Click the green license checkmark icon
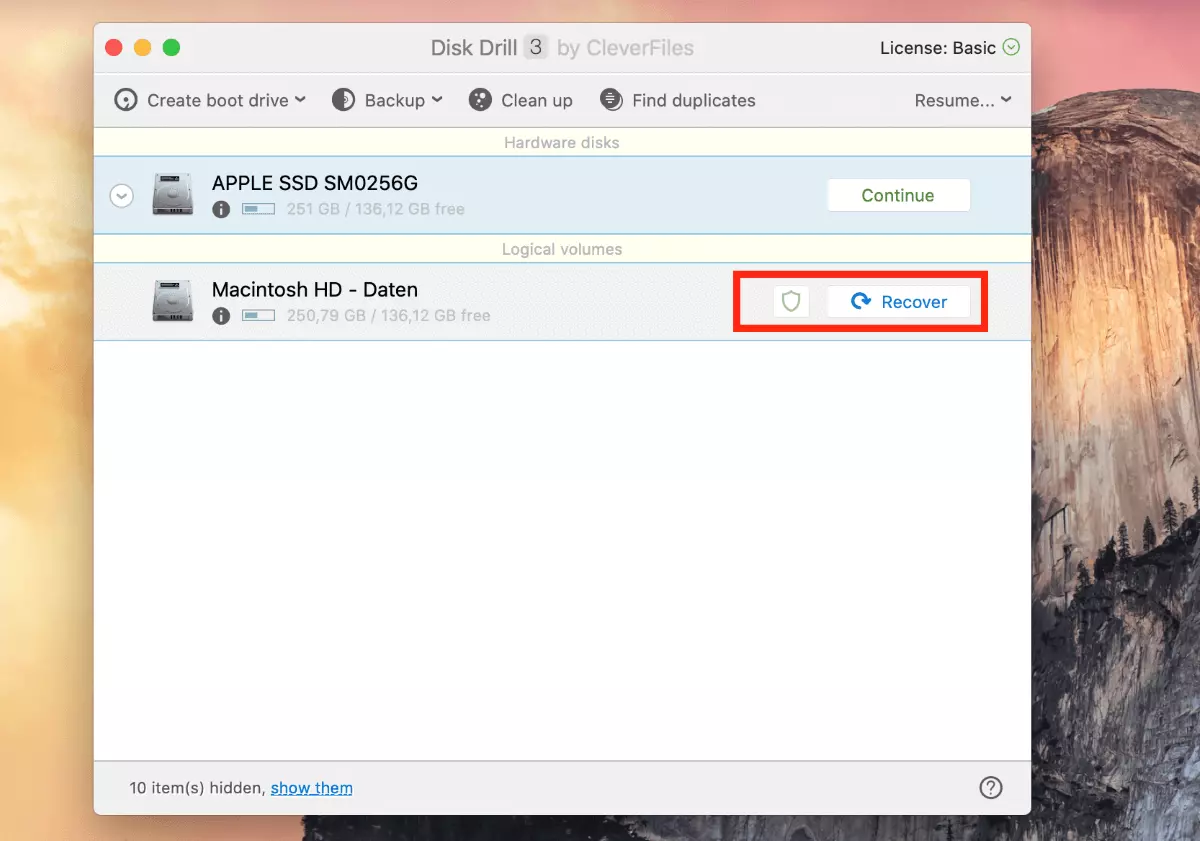 (x=1011, y=47)
